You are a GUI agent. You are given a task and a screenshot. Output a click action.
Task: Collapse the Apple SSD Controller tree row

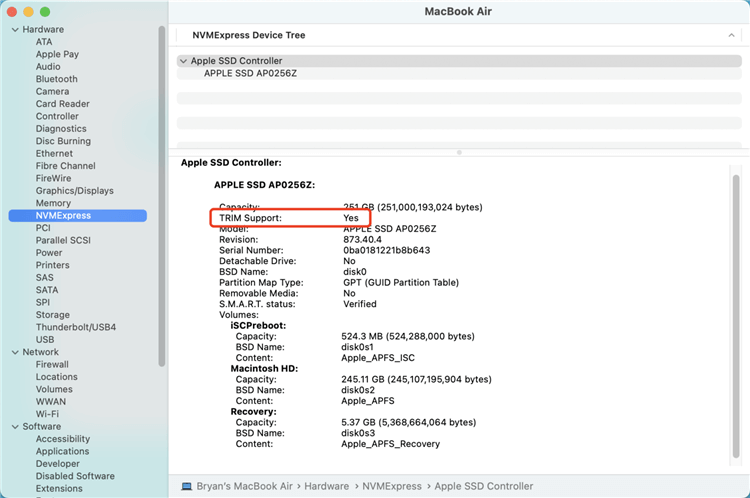(x=183, y=61)
